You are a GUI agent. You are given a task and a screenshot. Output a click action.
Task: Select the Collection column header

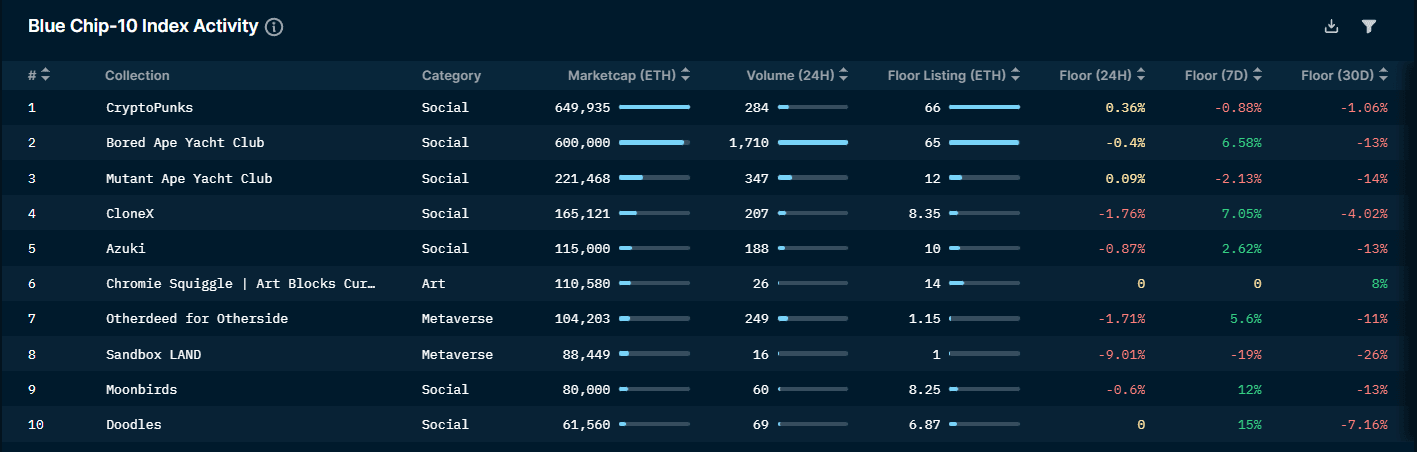pyautogui.click(x=137, y=75)
